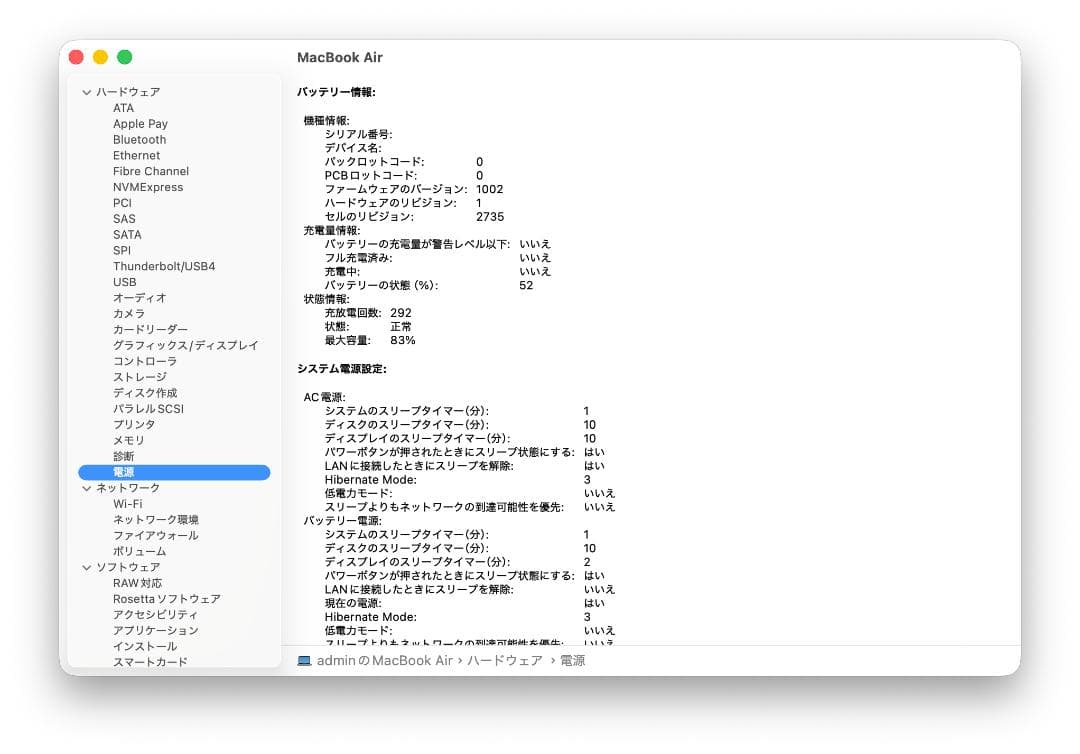Click the 充放電回数 value 292
1080x754 pixels.
[401, 313]
